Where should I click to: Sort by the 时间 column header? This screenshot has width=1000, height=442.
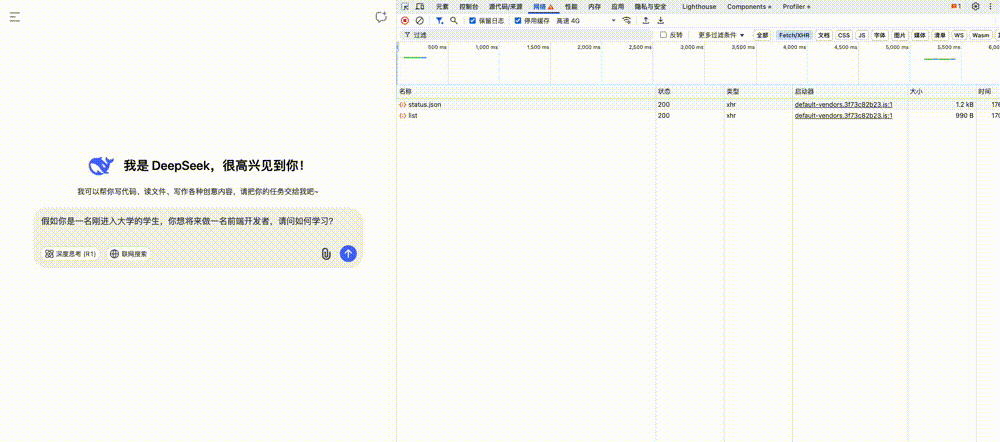click(x=988, y=92)
